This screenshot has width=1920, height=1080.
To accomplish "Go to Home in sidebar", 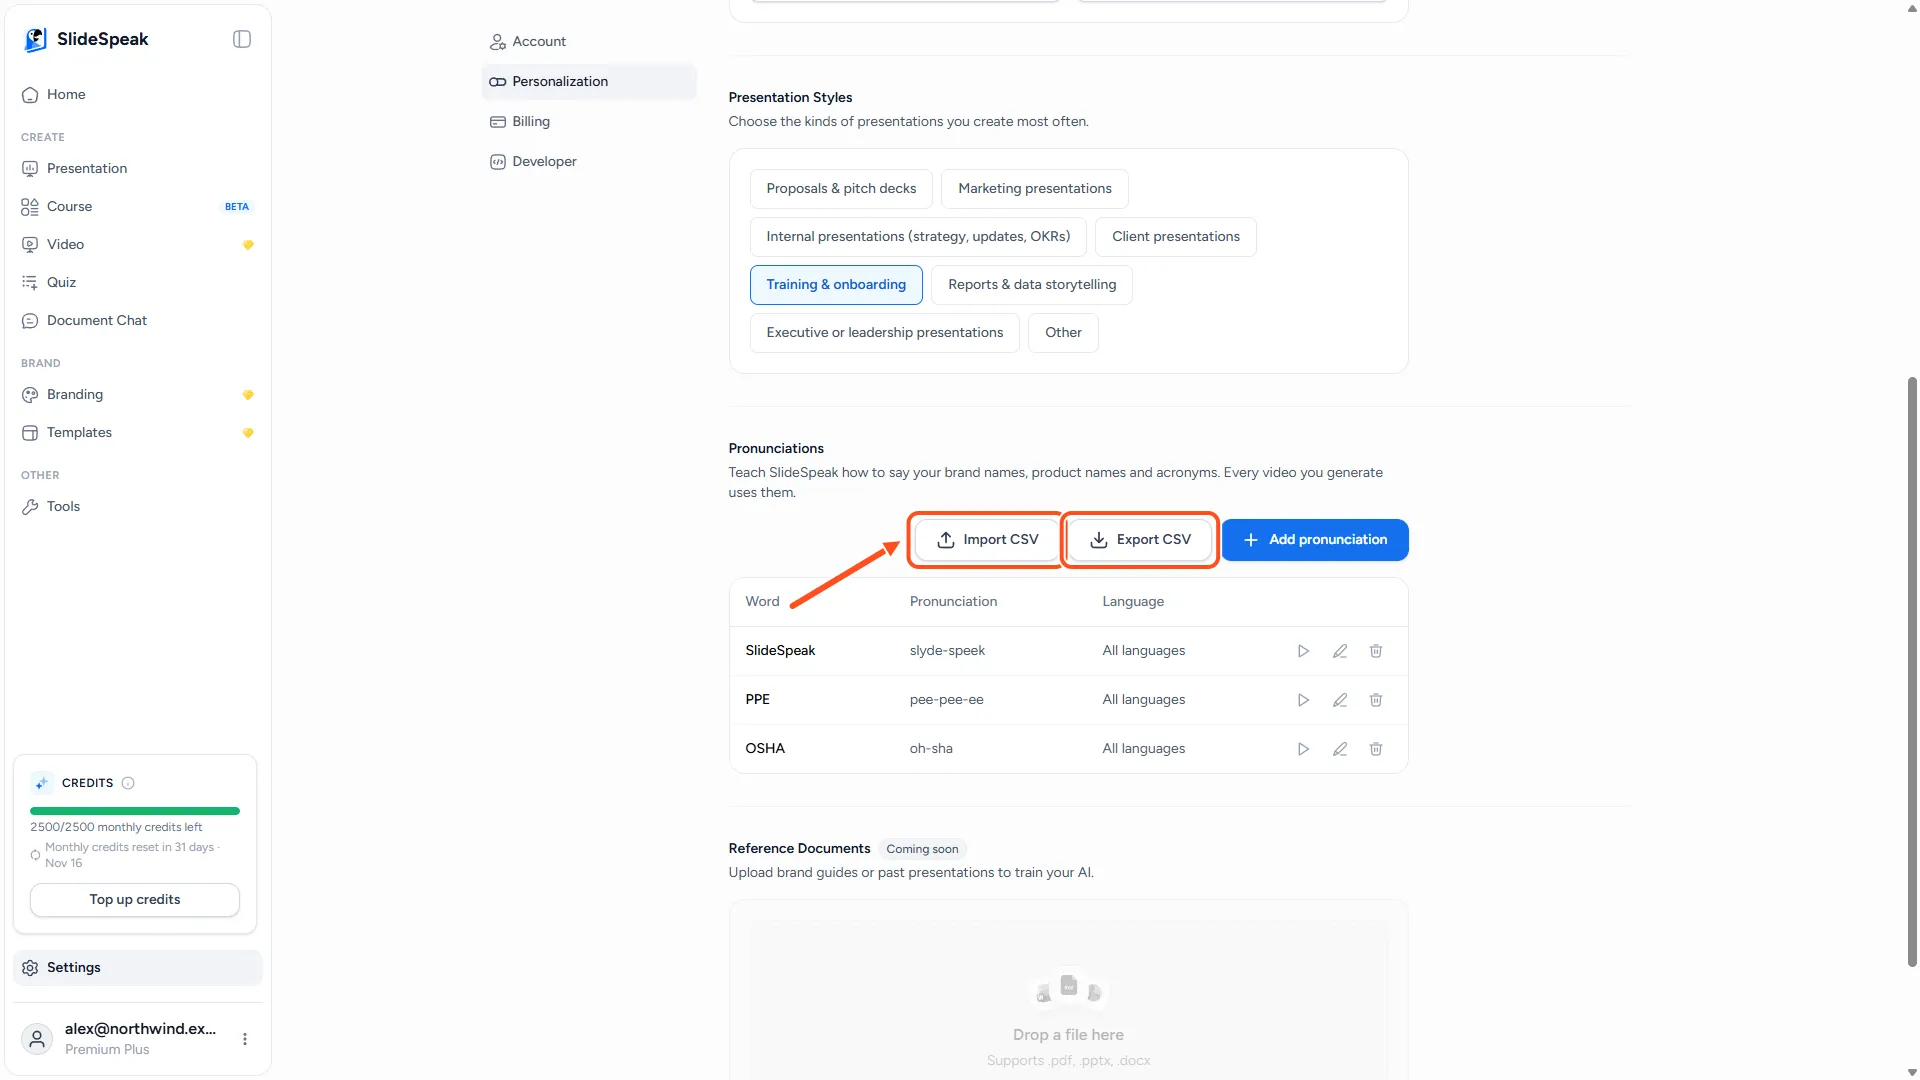I will (x=138, y=95).
